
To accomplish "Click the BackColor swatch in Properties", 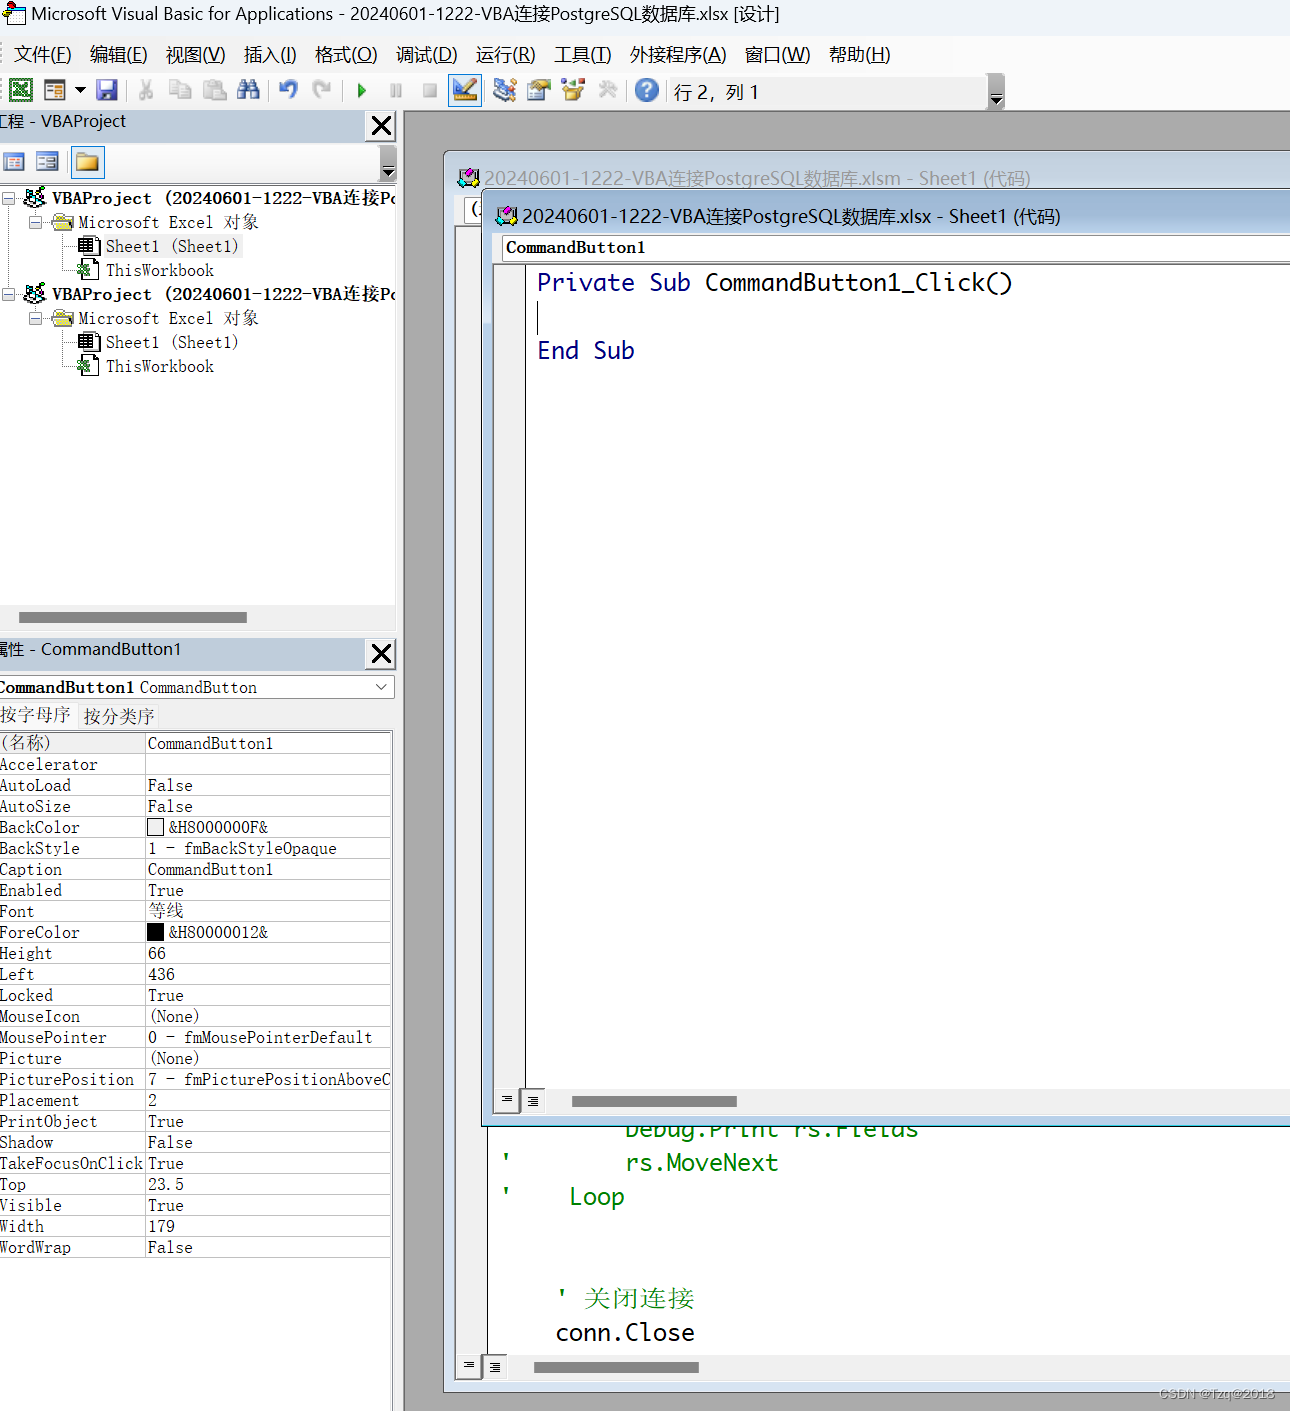I will tap(156, 827).
